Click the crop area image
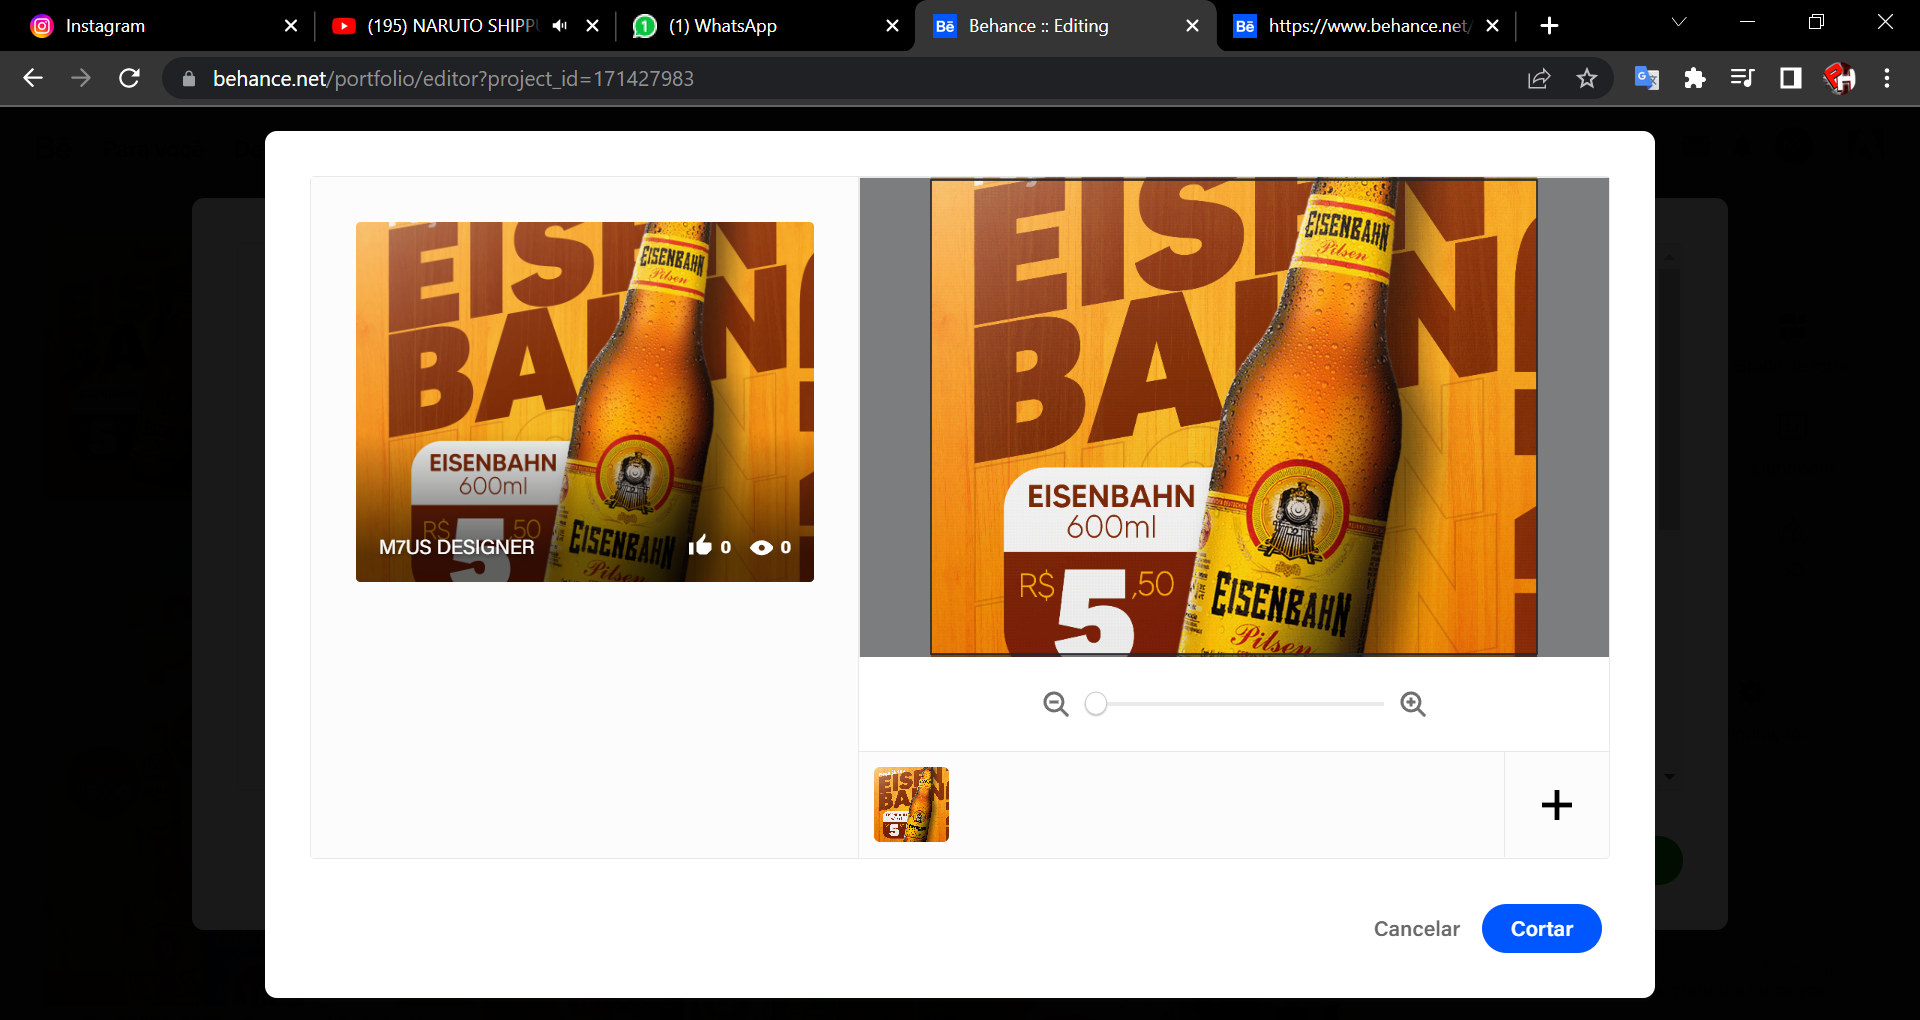The image size is (1920, 1020). click(1234, 417)
